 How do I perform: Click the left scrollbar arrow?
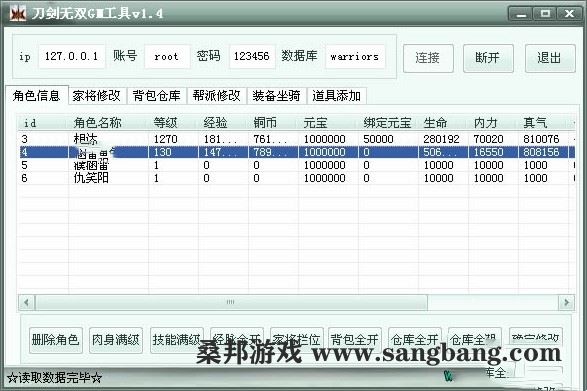pos(26,302)
